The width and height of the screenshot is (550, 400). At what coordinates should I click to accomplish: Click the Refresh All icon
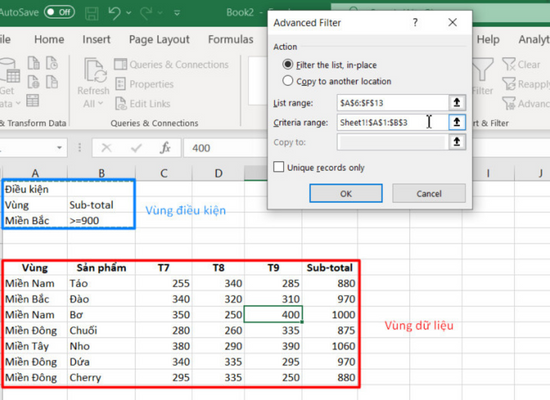94,71
